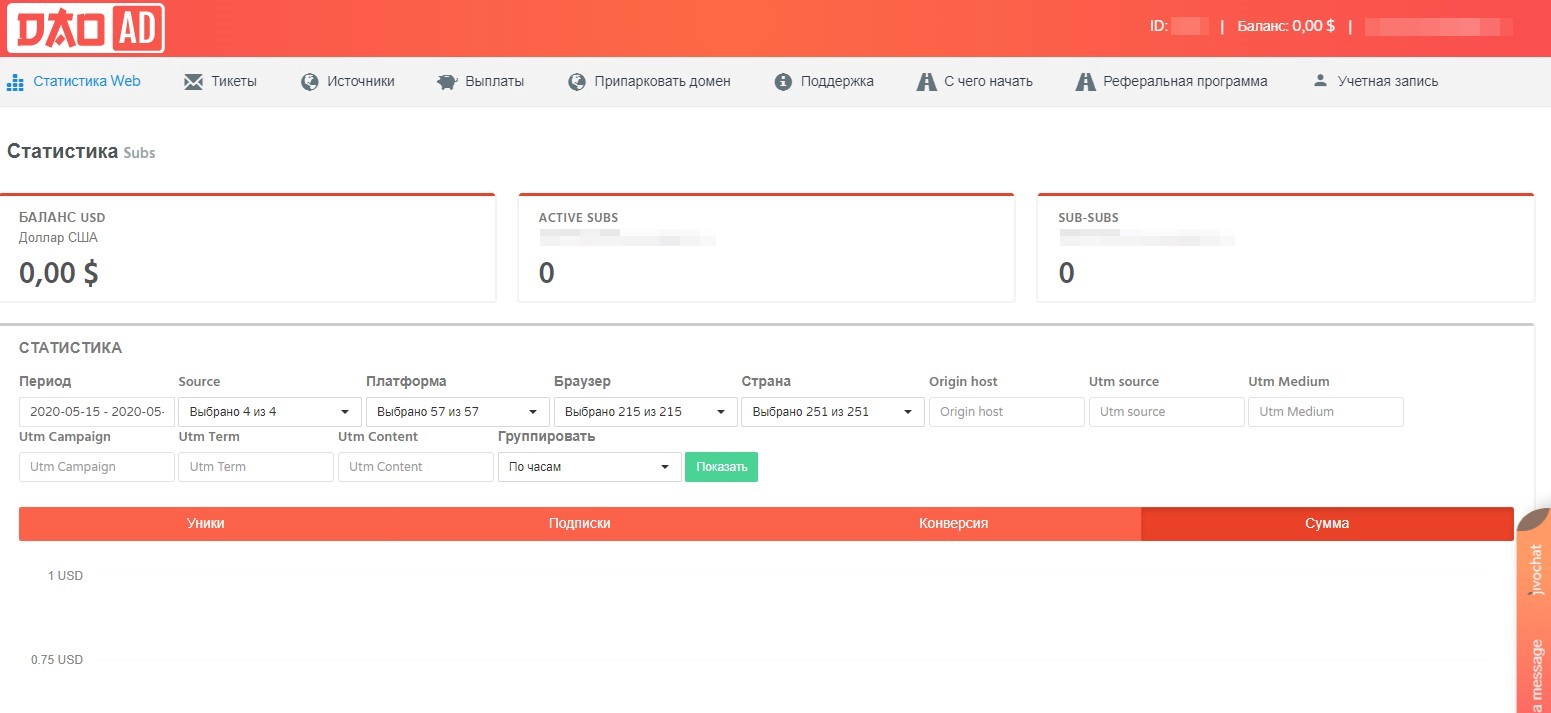Click the road icon beside С чего начать

(926, 82)
